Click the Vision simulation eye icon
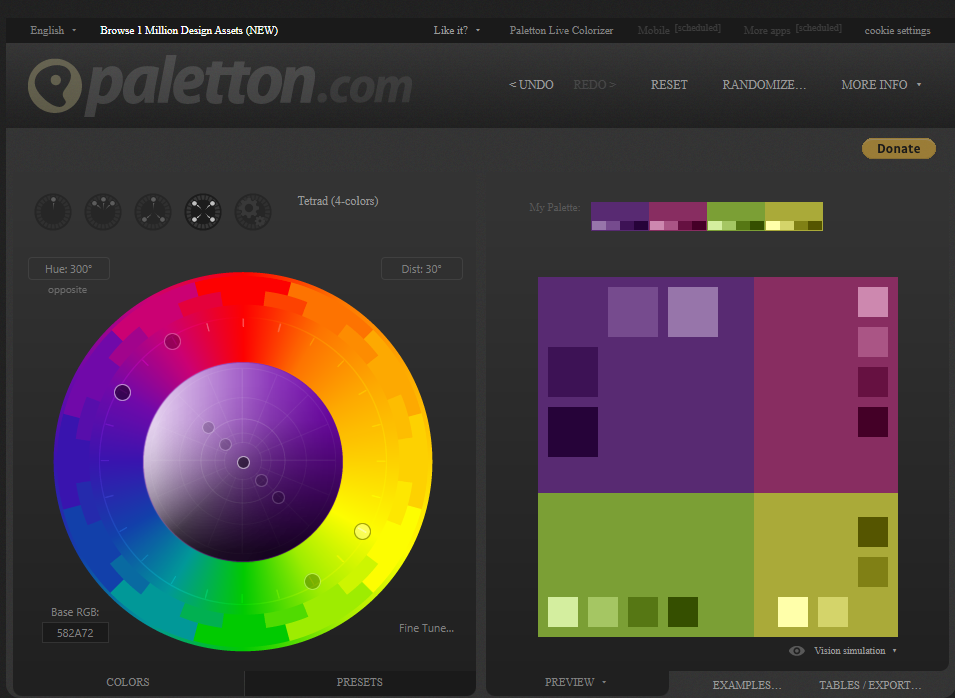 797,651
